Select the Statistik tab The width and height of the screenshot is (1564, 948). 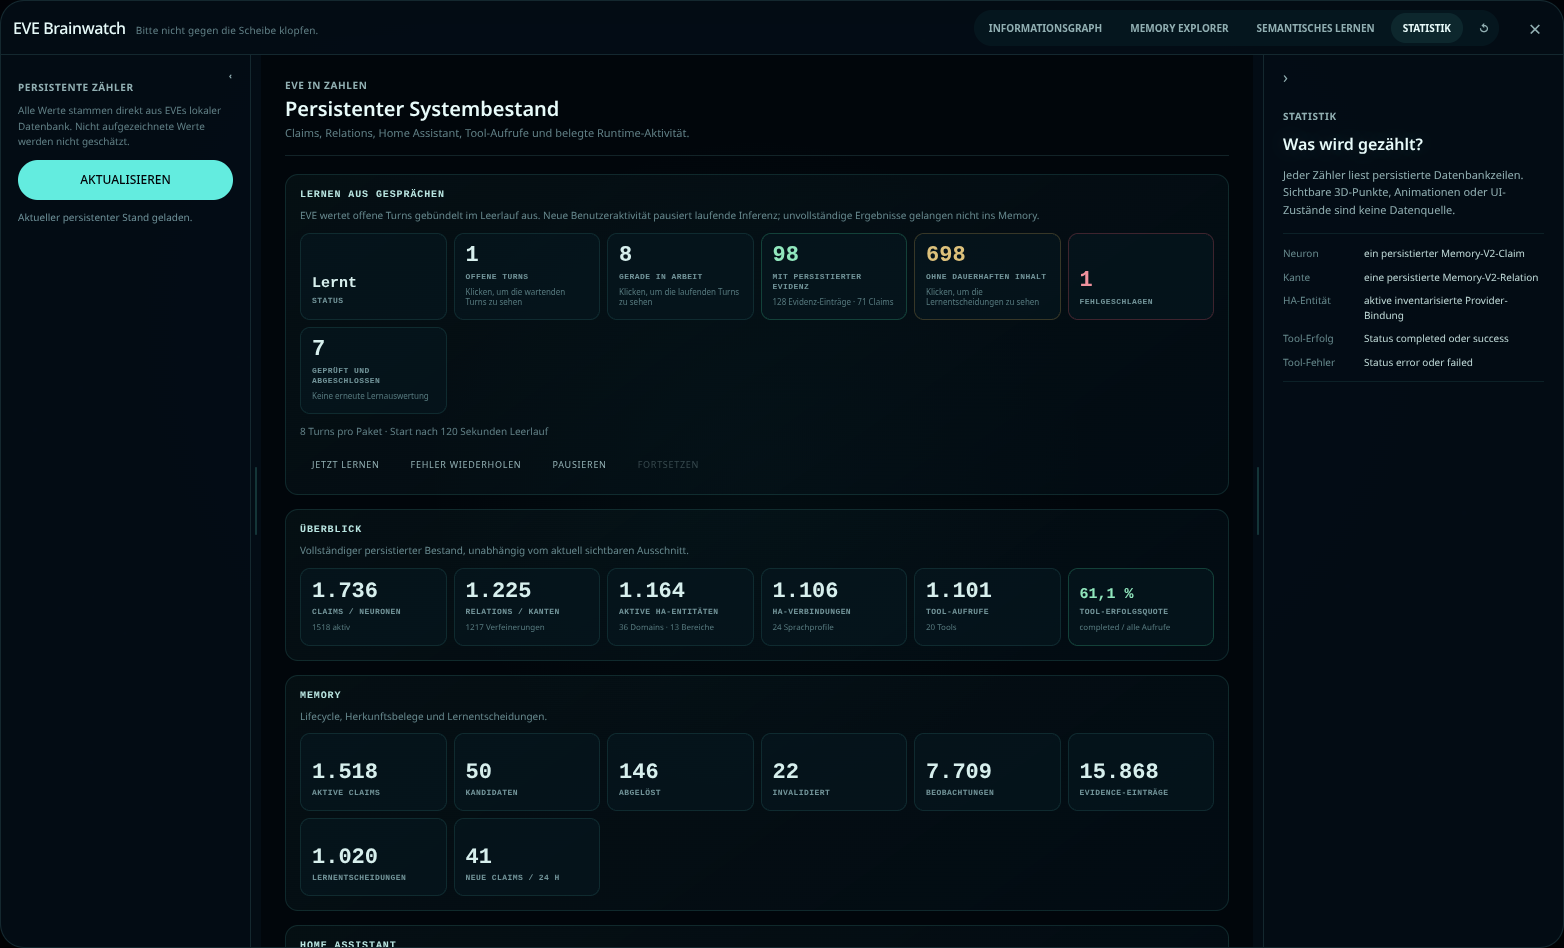tap(1426, 28)
